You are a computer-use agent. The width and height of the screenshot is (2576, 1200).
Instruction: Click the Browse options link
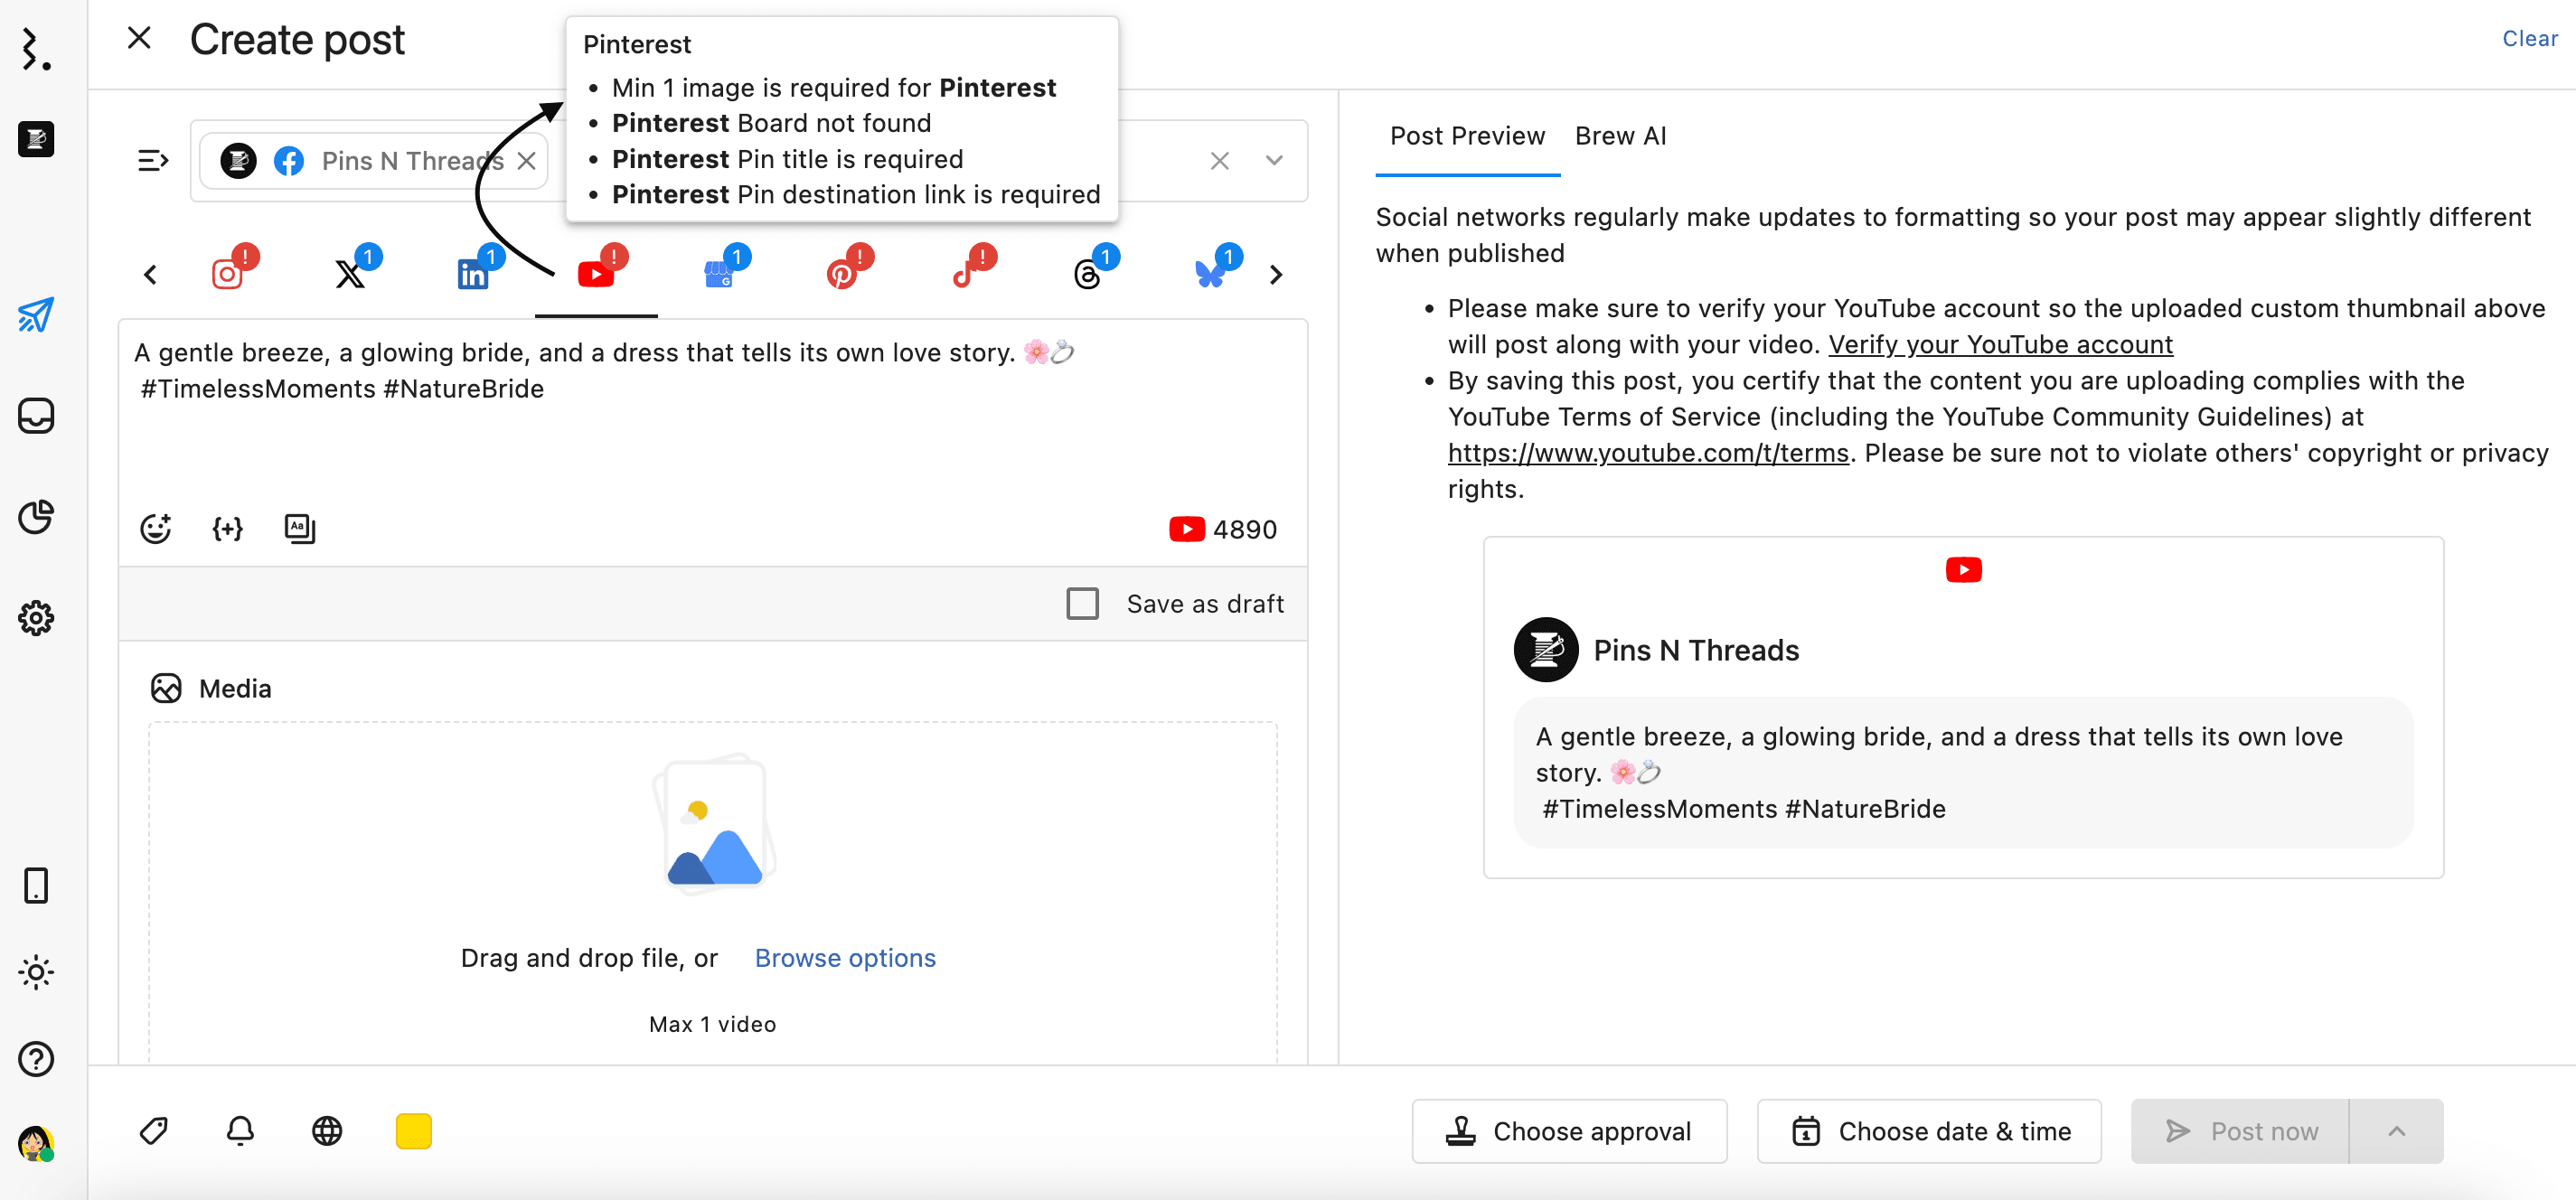click(x=845, y=957)
